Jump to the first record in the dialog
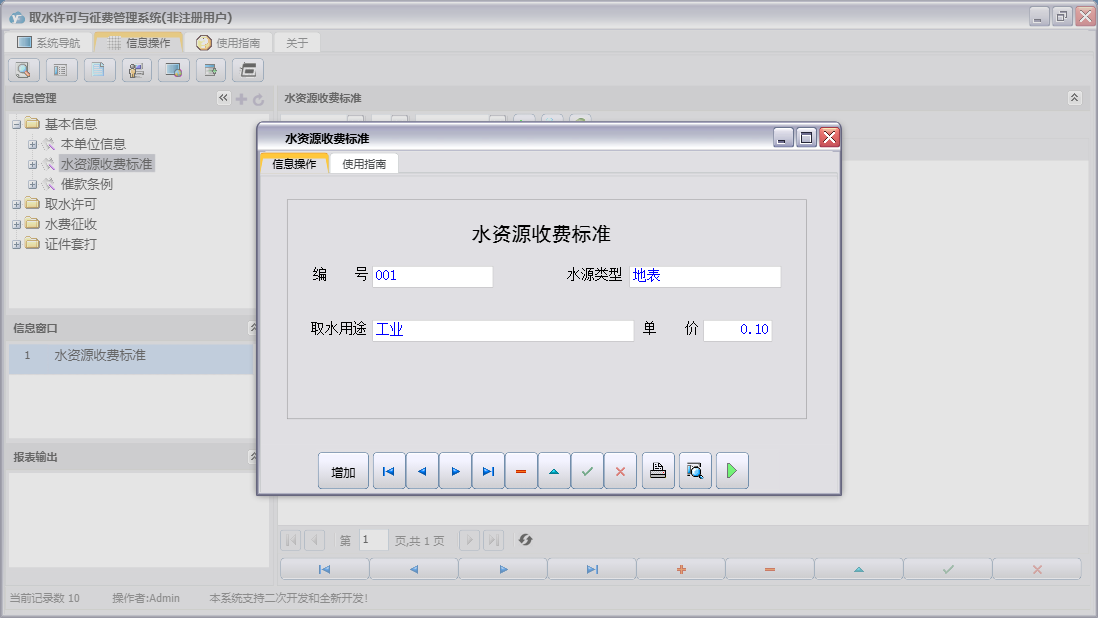 click(389, 471)
